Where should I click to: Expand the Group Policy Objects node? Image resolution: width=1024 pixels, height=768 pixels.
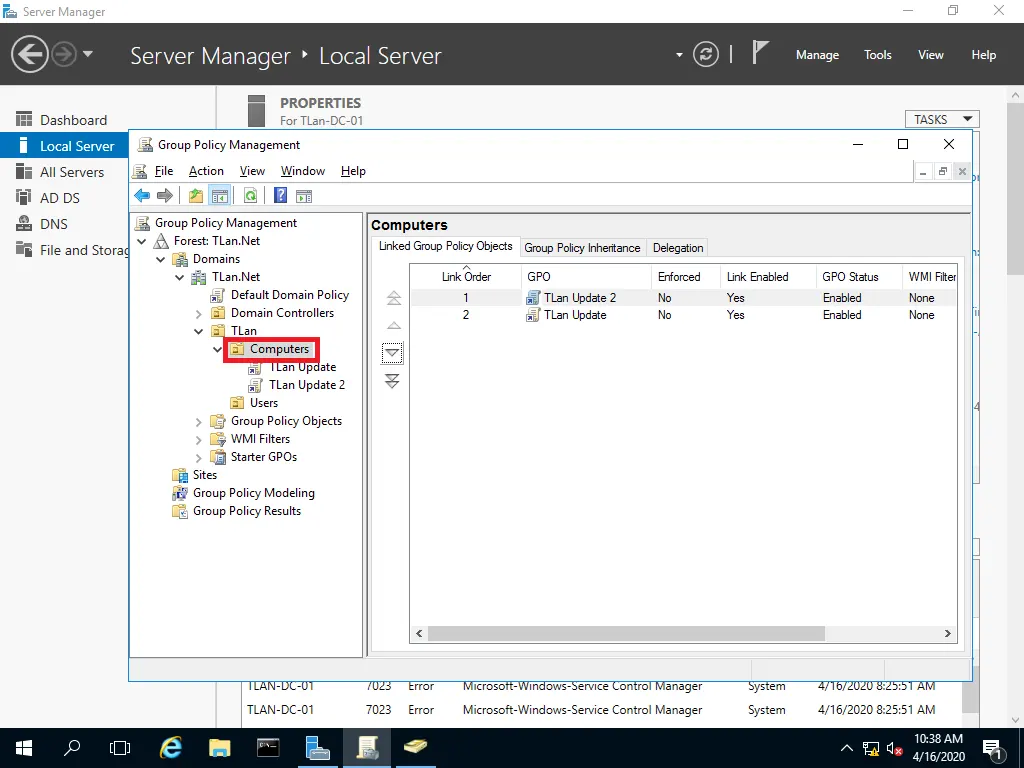coord(199,421)
